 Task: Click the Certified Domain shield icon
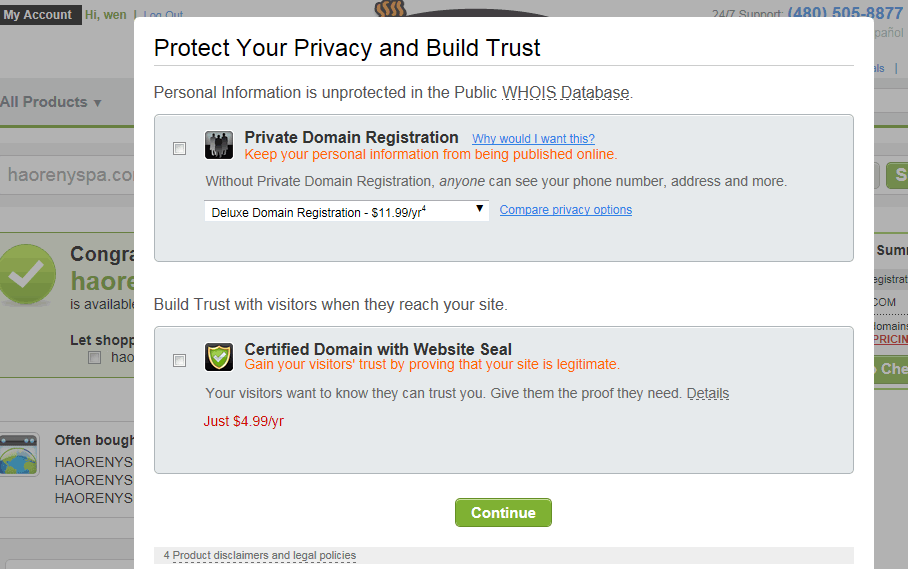(219, 357)
